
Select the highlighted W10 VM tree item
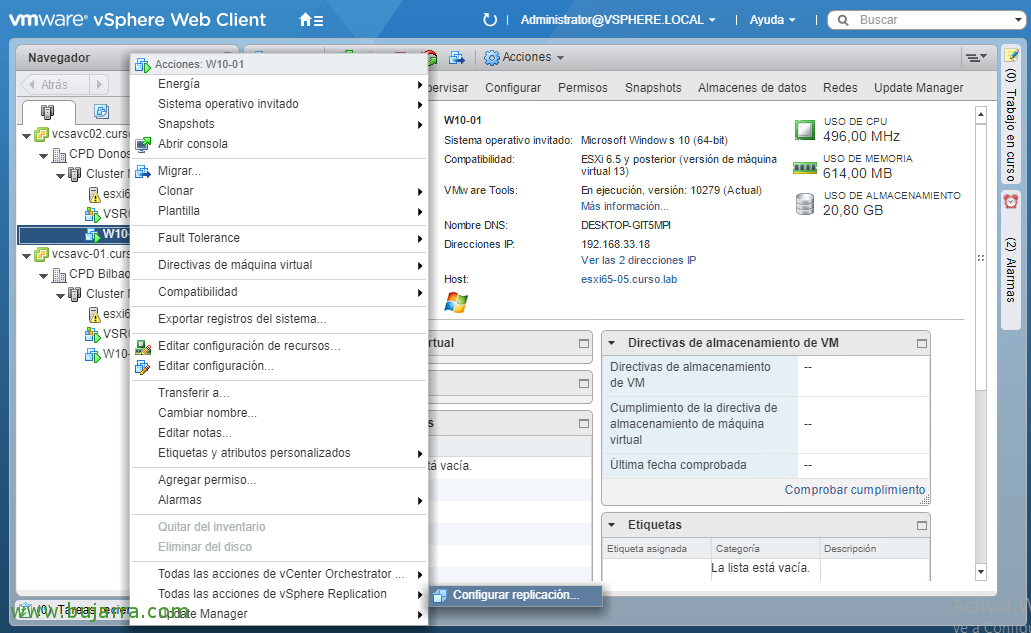74,235
